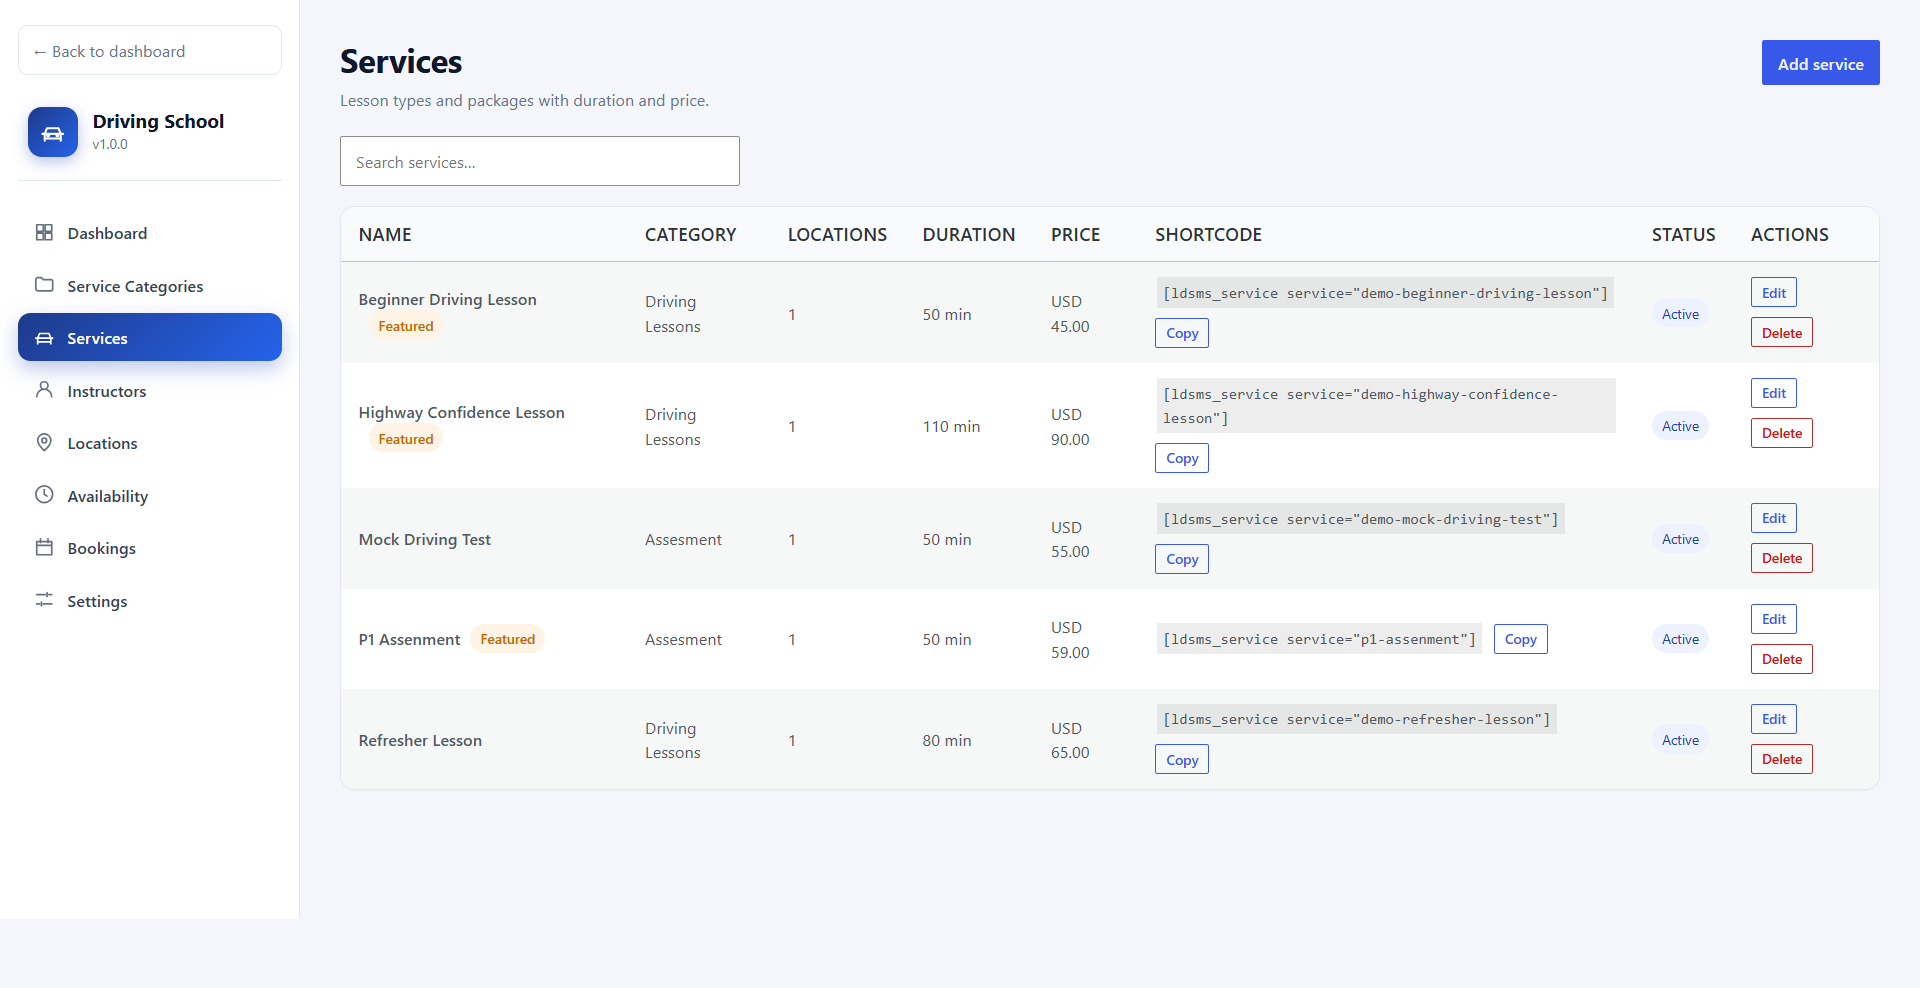Screen dimensions: 1920x988
Task: Copy the highway confidence lesson shortcode
Action: [x=1182, y=458]
